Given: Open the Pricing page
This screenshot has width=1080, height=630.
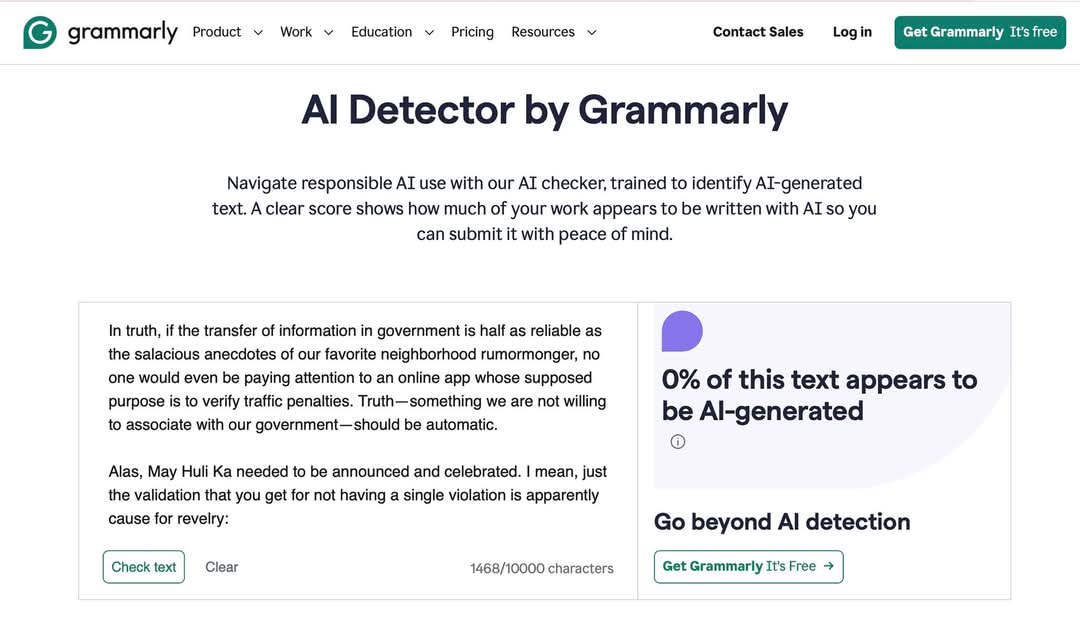Looking at the screenshot, I should 472,32.
